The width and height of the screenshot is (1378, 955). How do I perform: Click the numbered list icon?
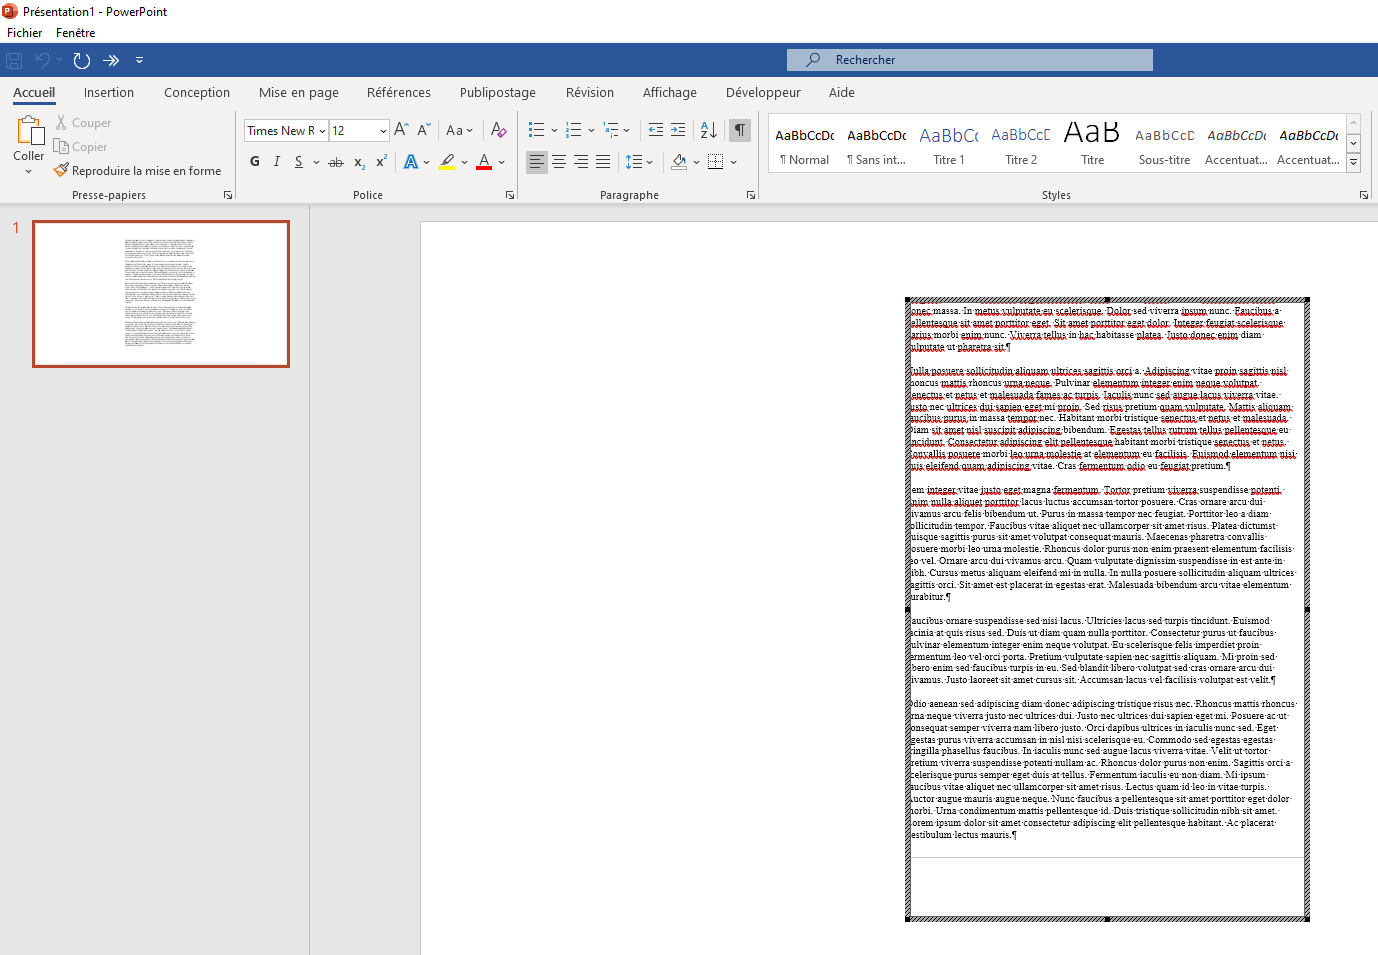(573, 130)
